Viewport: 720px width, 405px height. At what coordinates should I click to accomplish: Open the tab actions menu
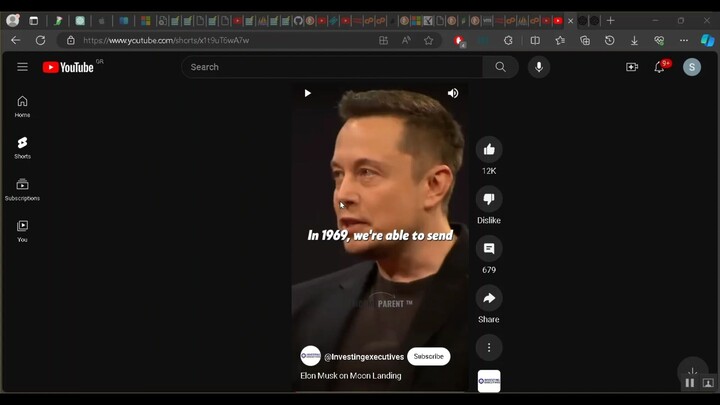tap(34, 21)
